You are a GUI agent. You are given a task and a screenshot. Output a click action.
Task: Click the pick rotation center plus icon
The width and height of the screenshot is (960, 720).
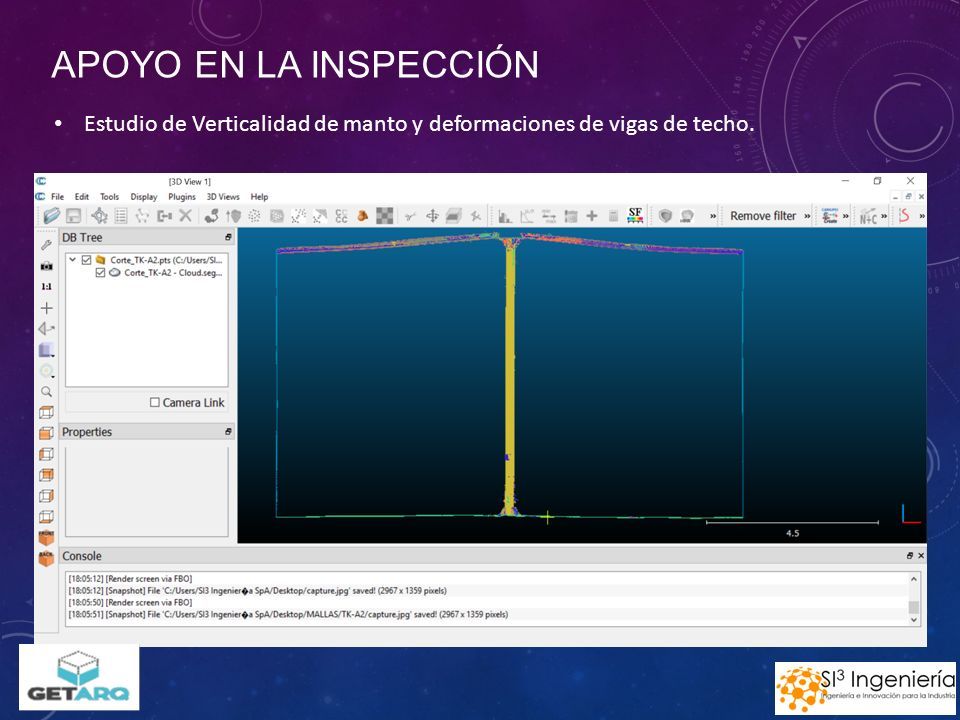tap(47, 308)
